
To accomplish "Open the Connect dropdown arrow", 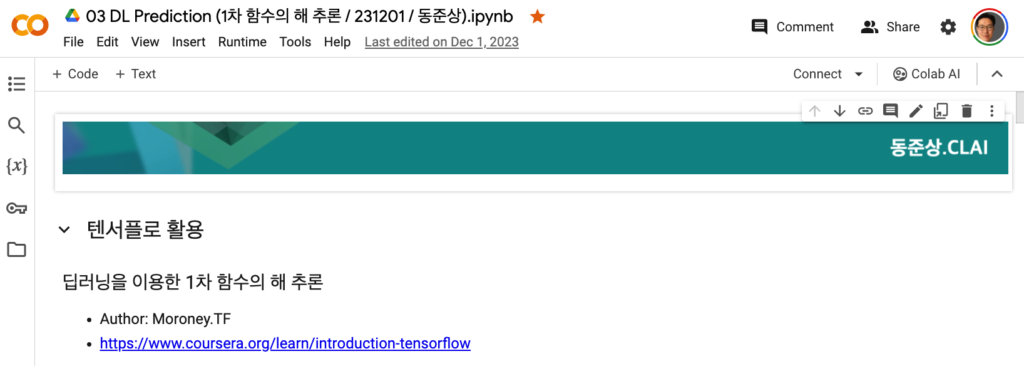I will (x=858, y=75).
